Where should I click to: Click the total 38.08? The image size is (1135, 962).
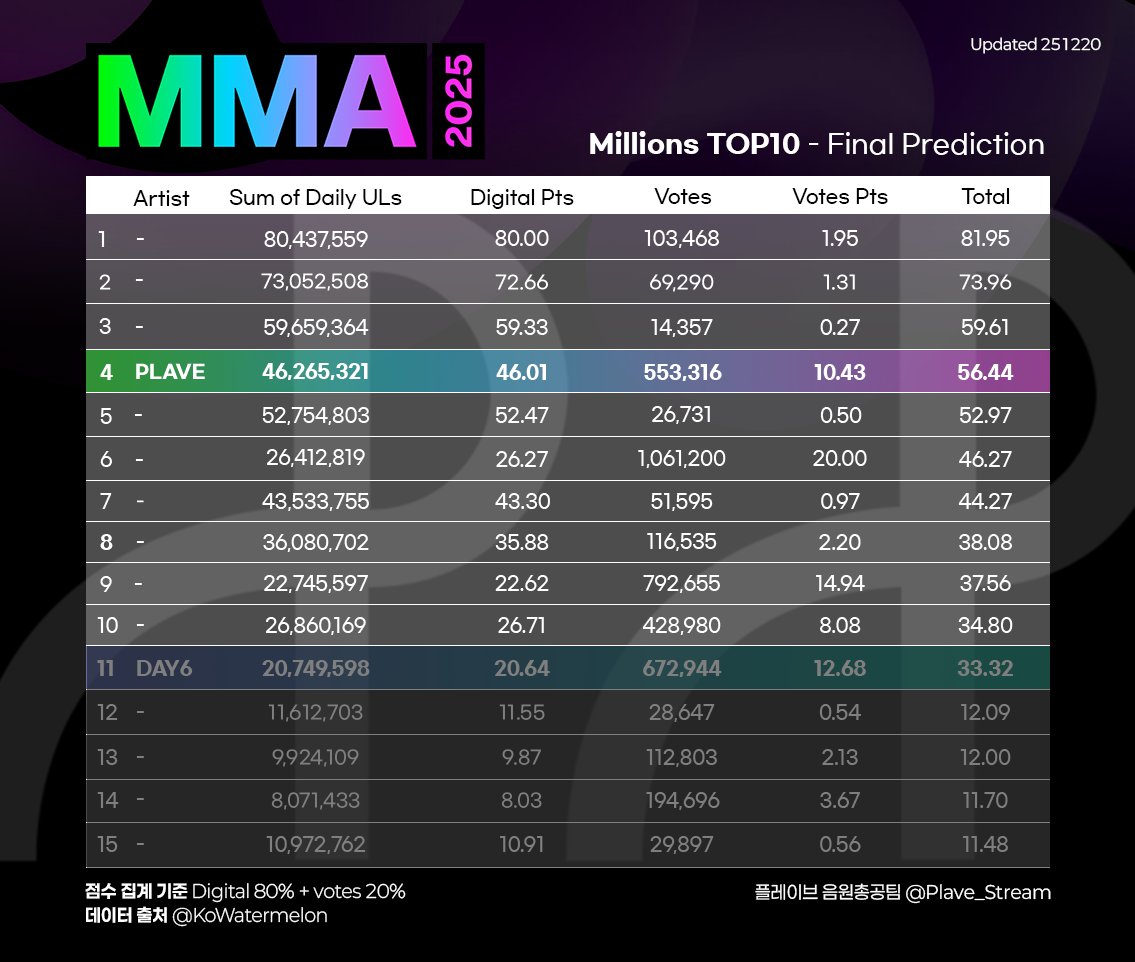985,542
